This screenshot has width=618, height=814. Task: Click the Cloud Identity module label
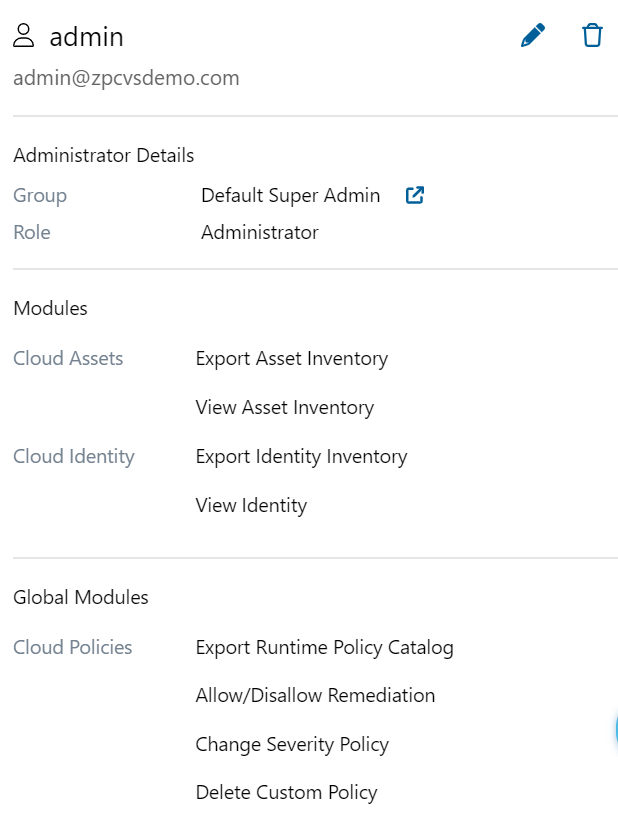73,456
